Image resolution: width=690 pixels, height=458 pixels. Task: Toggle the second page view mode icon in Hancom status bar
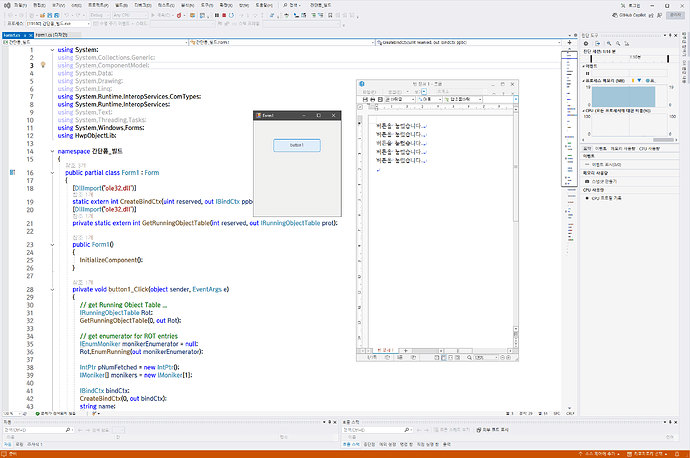[x=444, y=358]
